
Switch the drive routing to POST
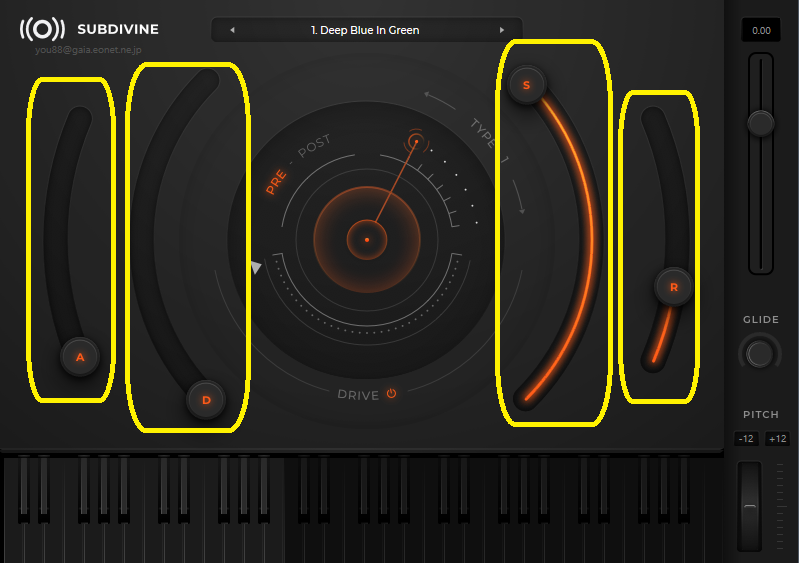pyautogui.click(x=314, y=147)
